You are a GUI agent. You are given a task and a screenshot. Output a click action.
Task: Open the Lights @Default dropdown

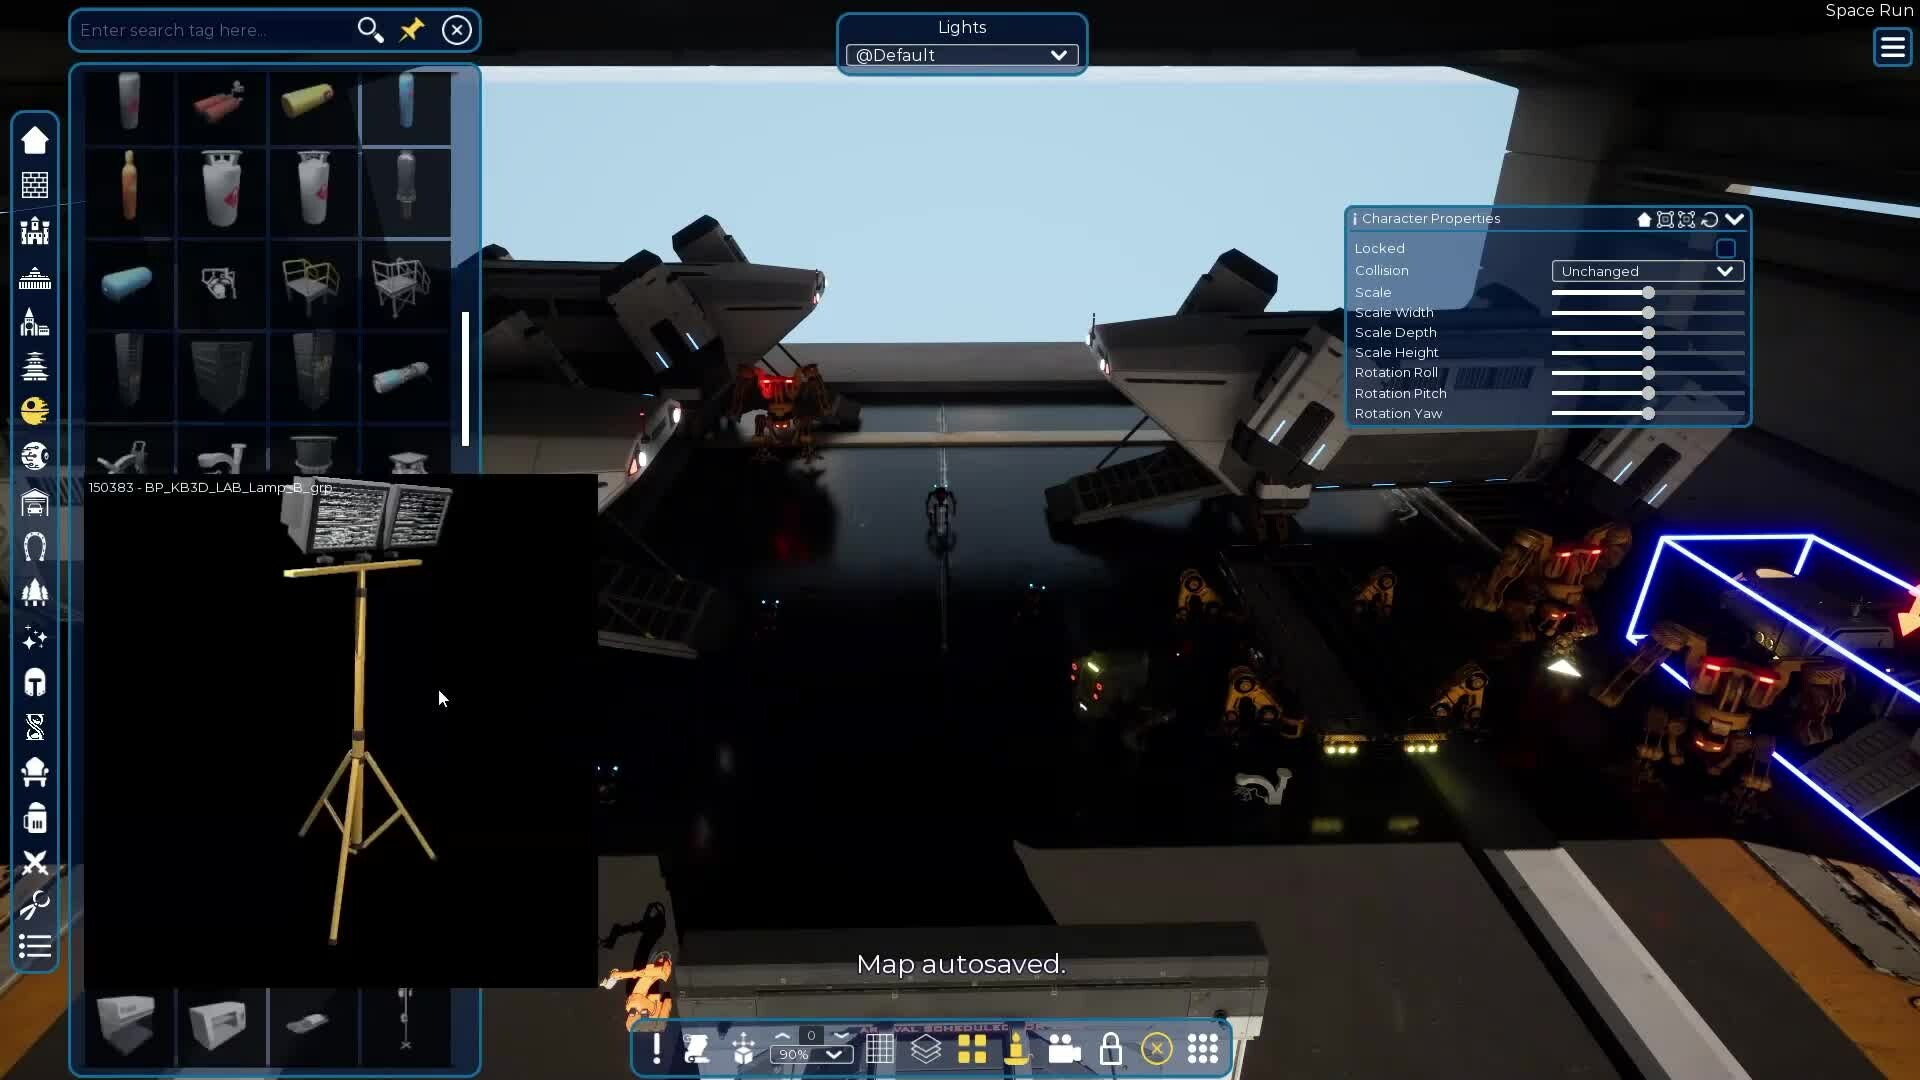[961, 55]
